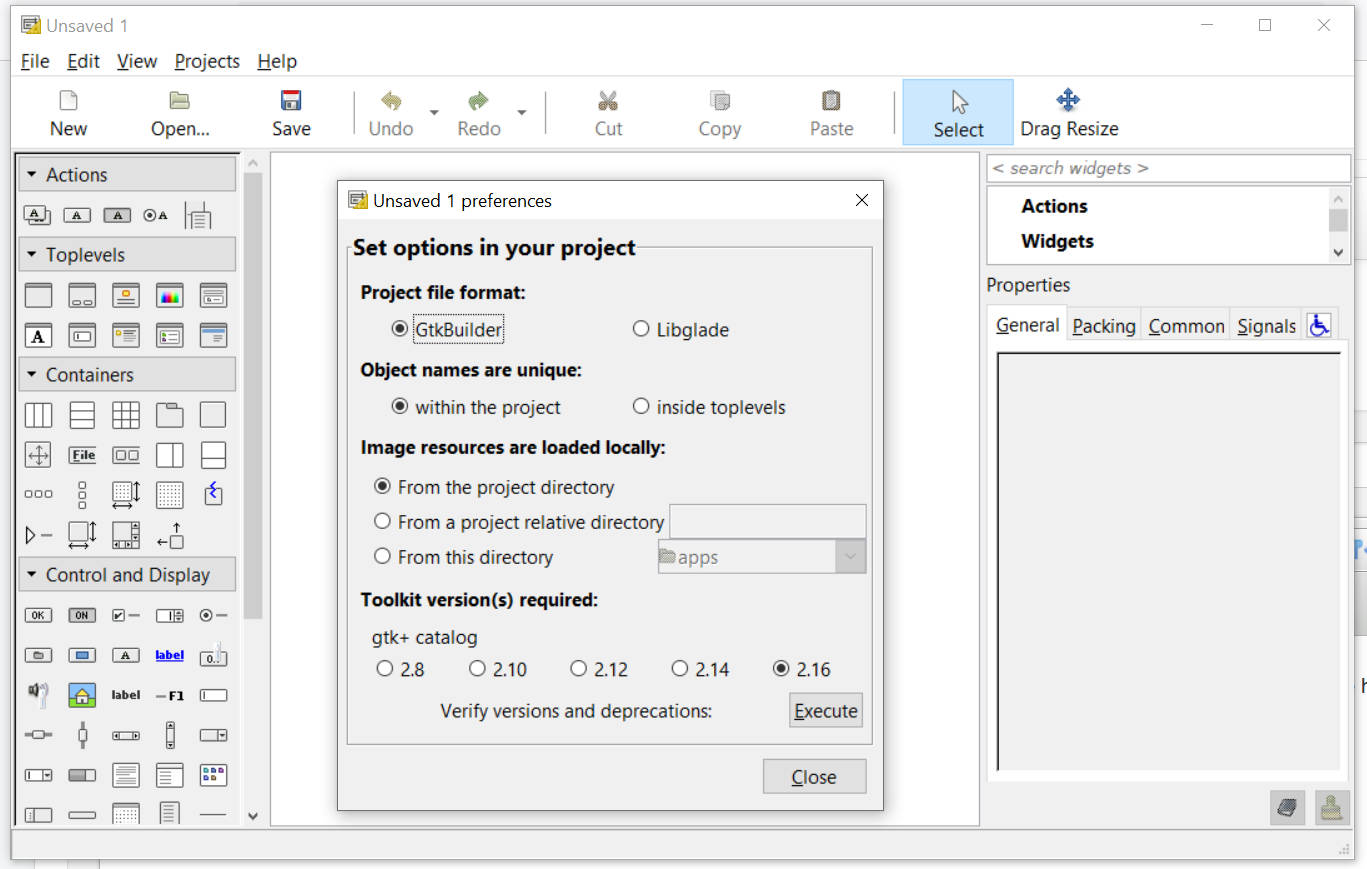
Task: Add an Action Group from the Actions palette
Action: [38, 215]
